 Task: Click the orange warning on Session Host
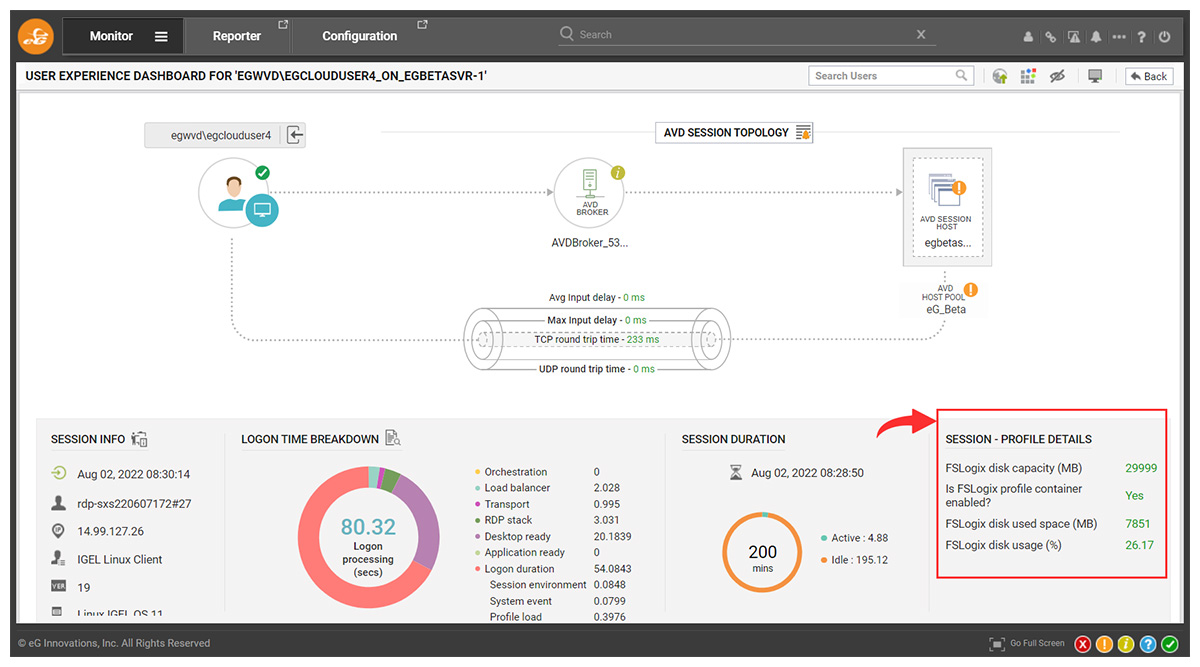960,187
